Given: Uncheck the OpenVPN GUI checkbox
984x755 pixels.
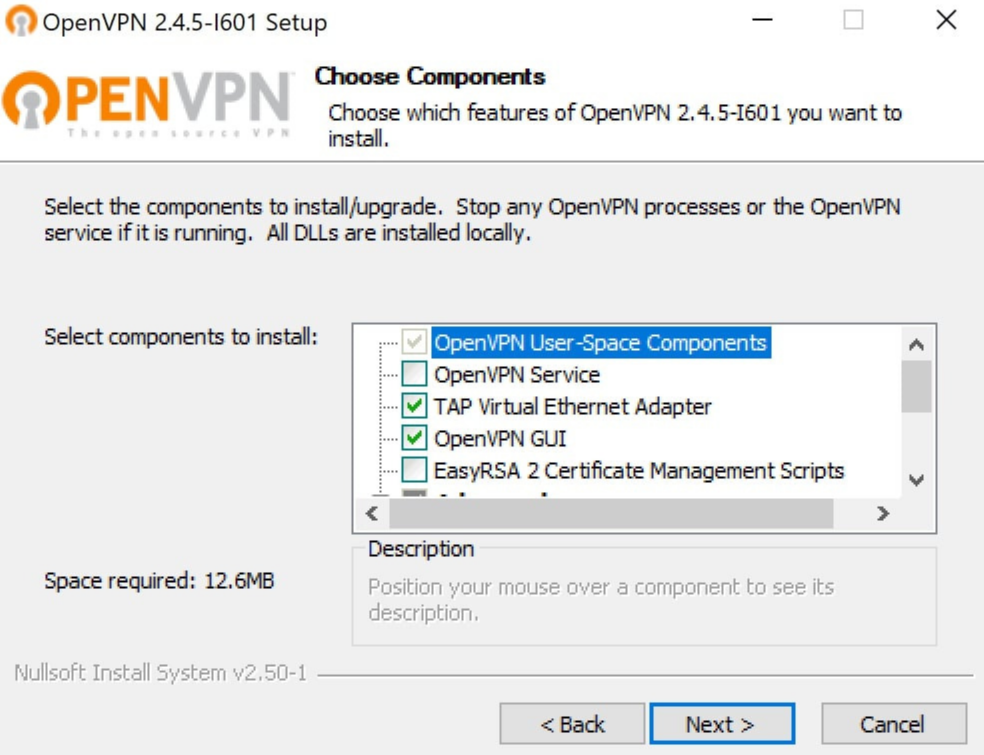Looking at the screenshot, I should (414, 438).
